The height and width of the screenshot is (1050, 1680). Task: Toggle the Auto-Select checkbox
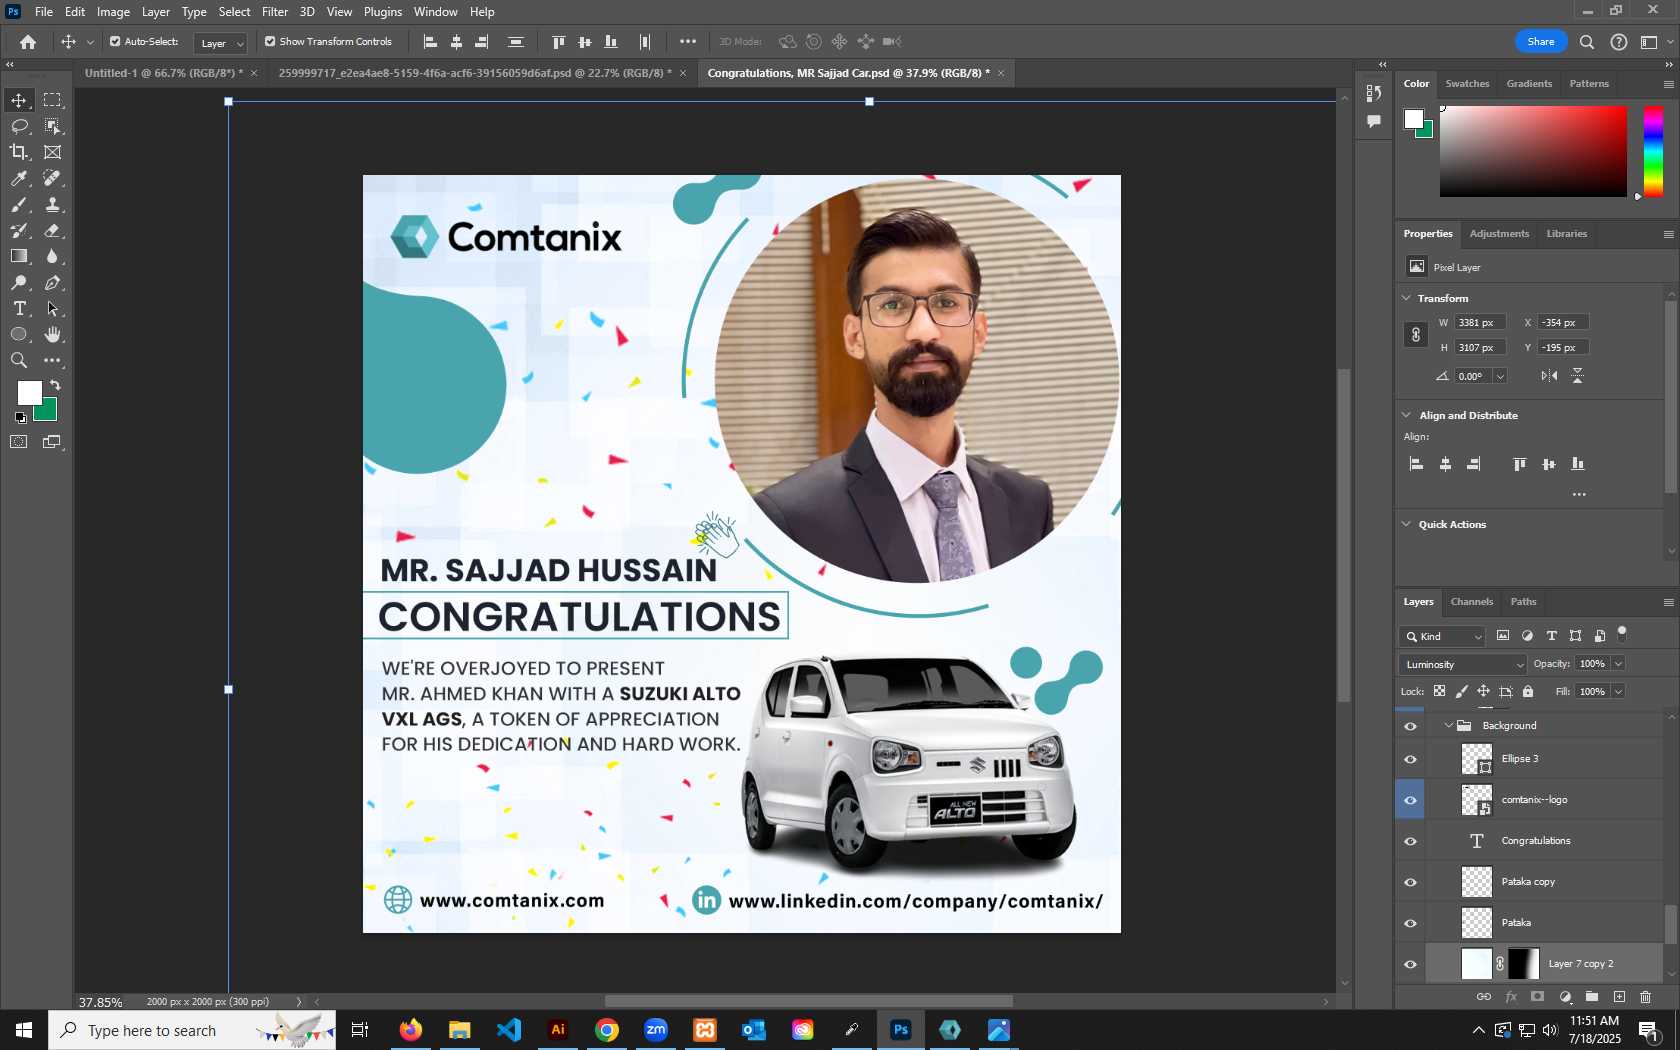click(115, 42)
